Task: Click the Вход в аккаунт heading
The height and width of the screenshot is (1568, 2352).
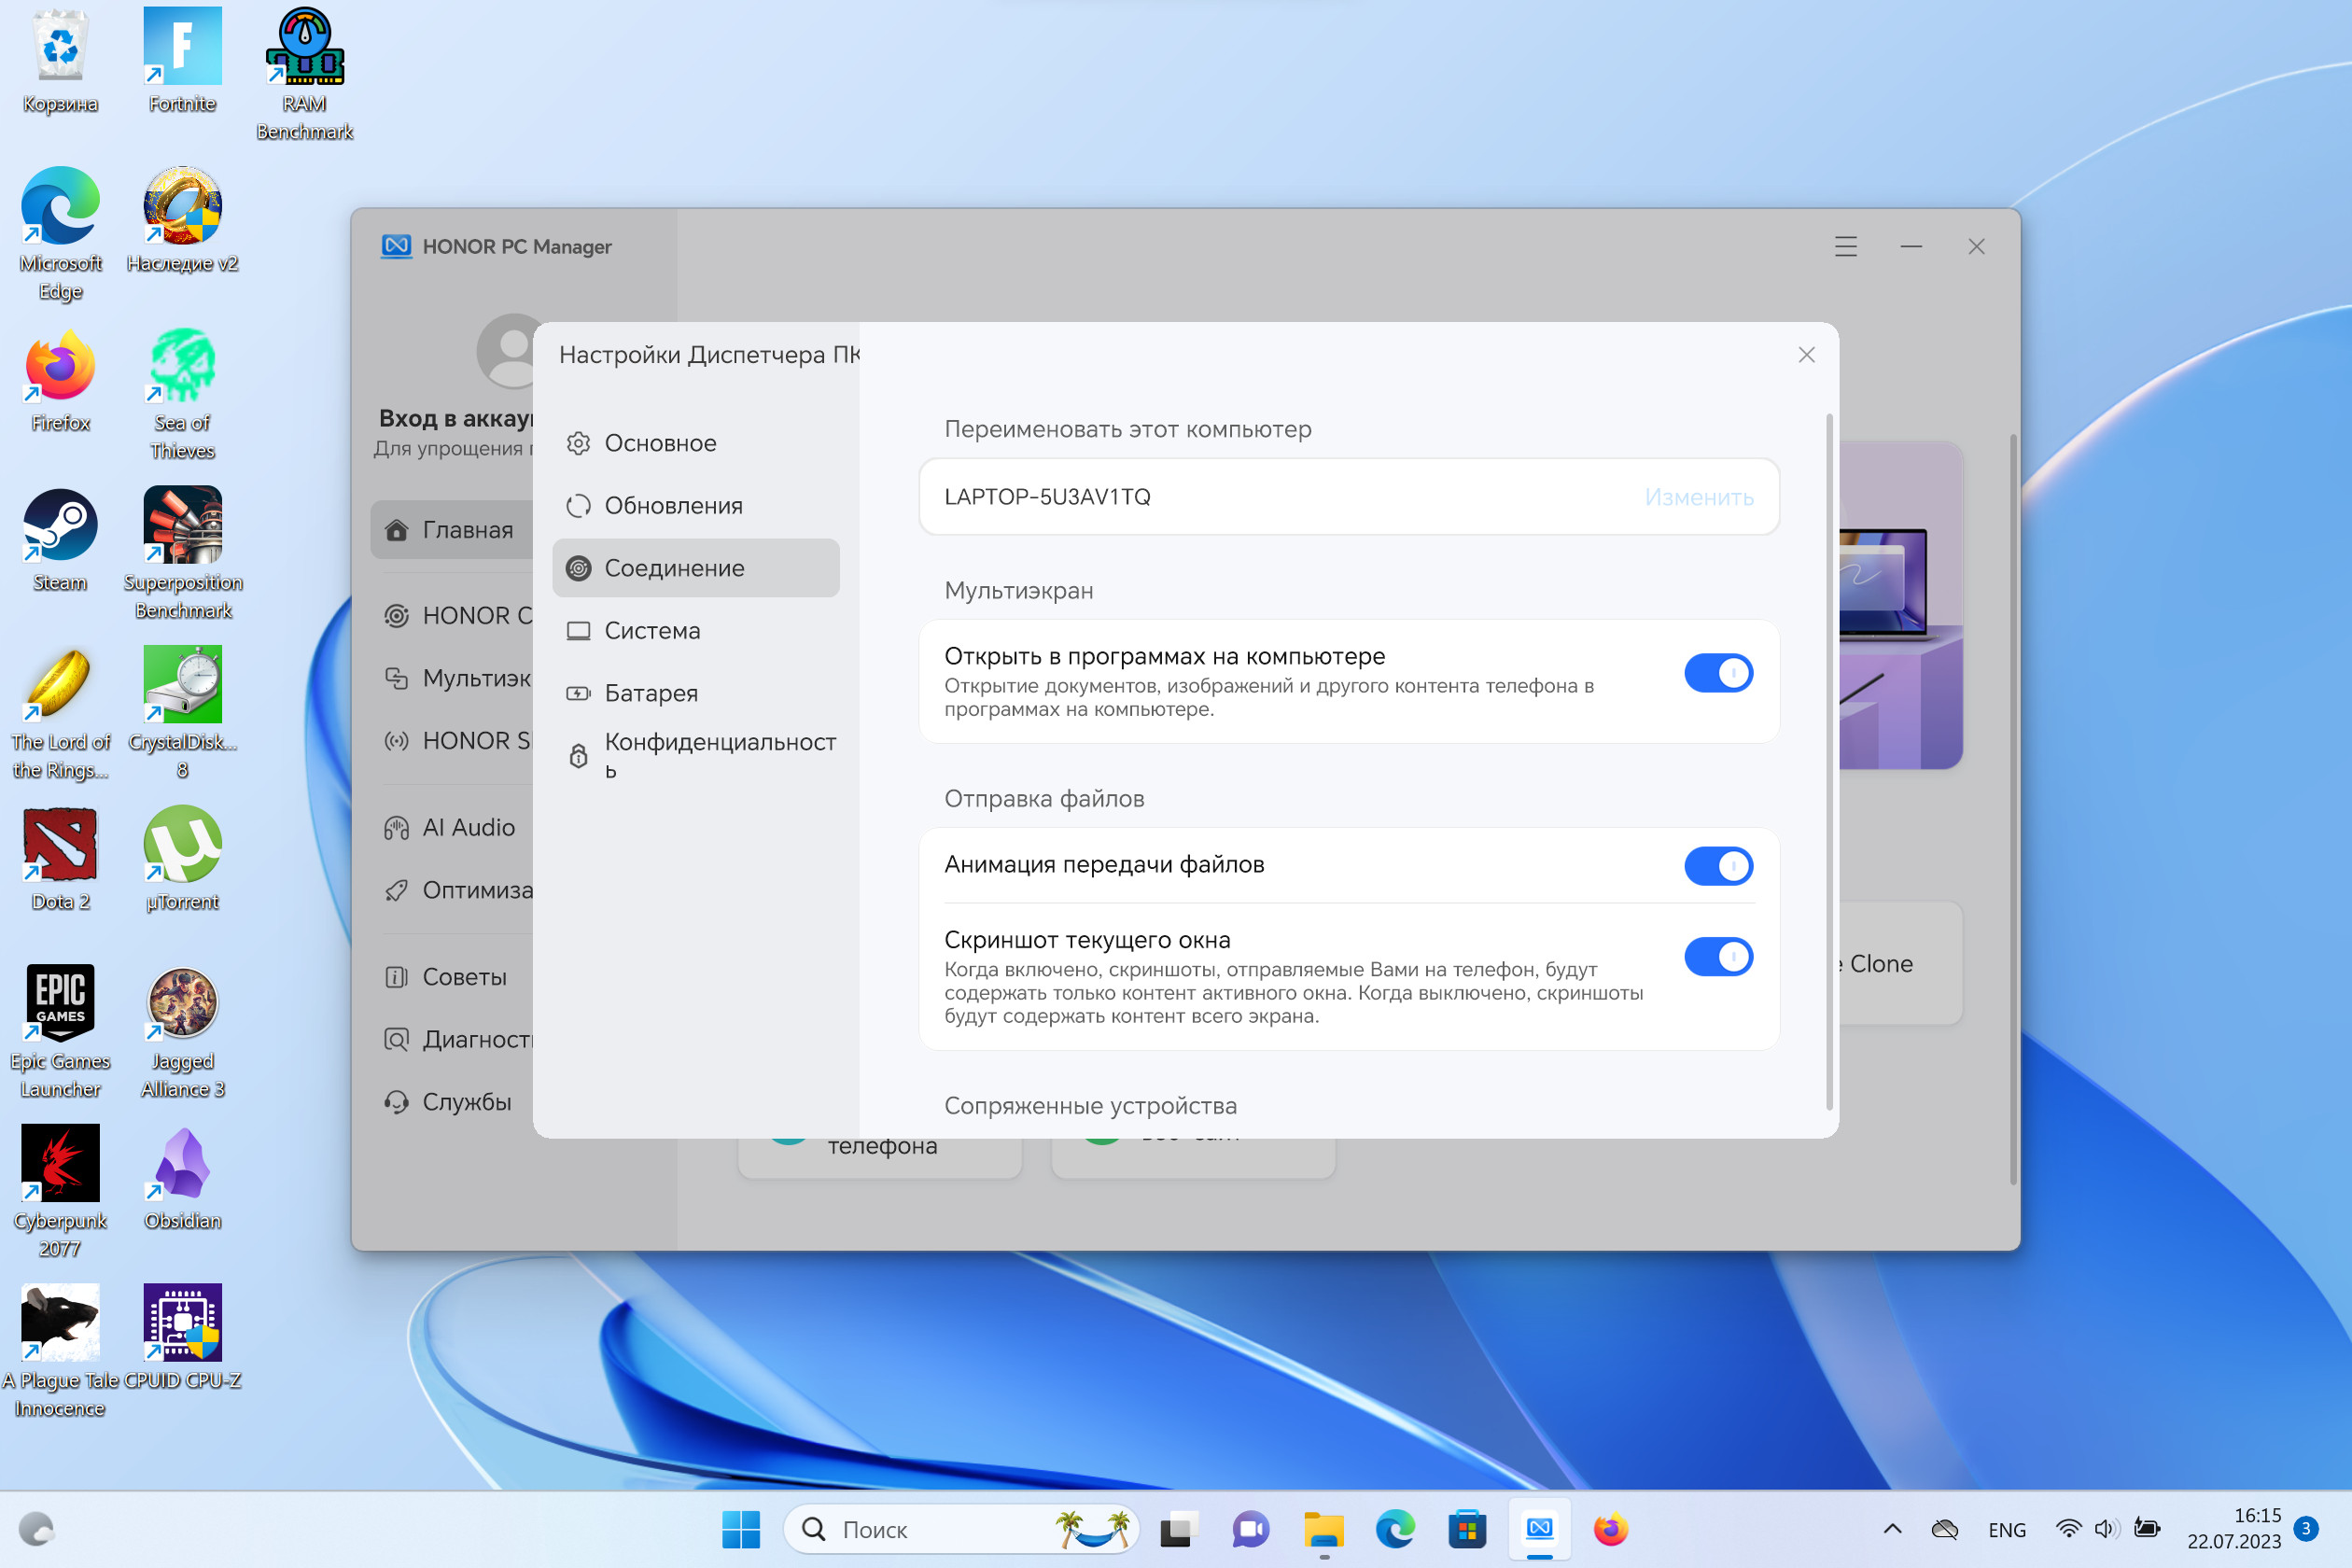Action: tap(456, 418)
